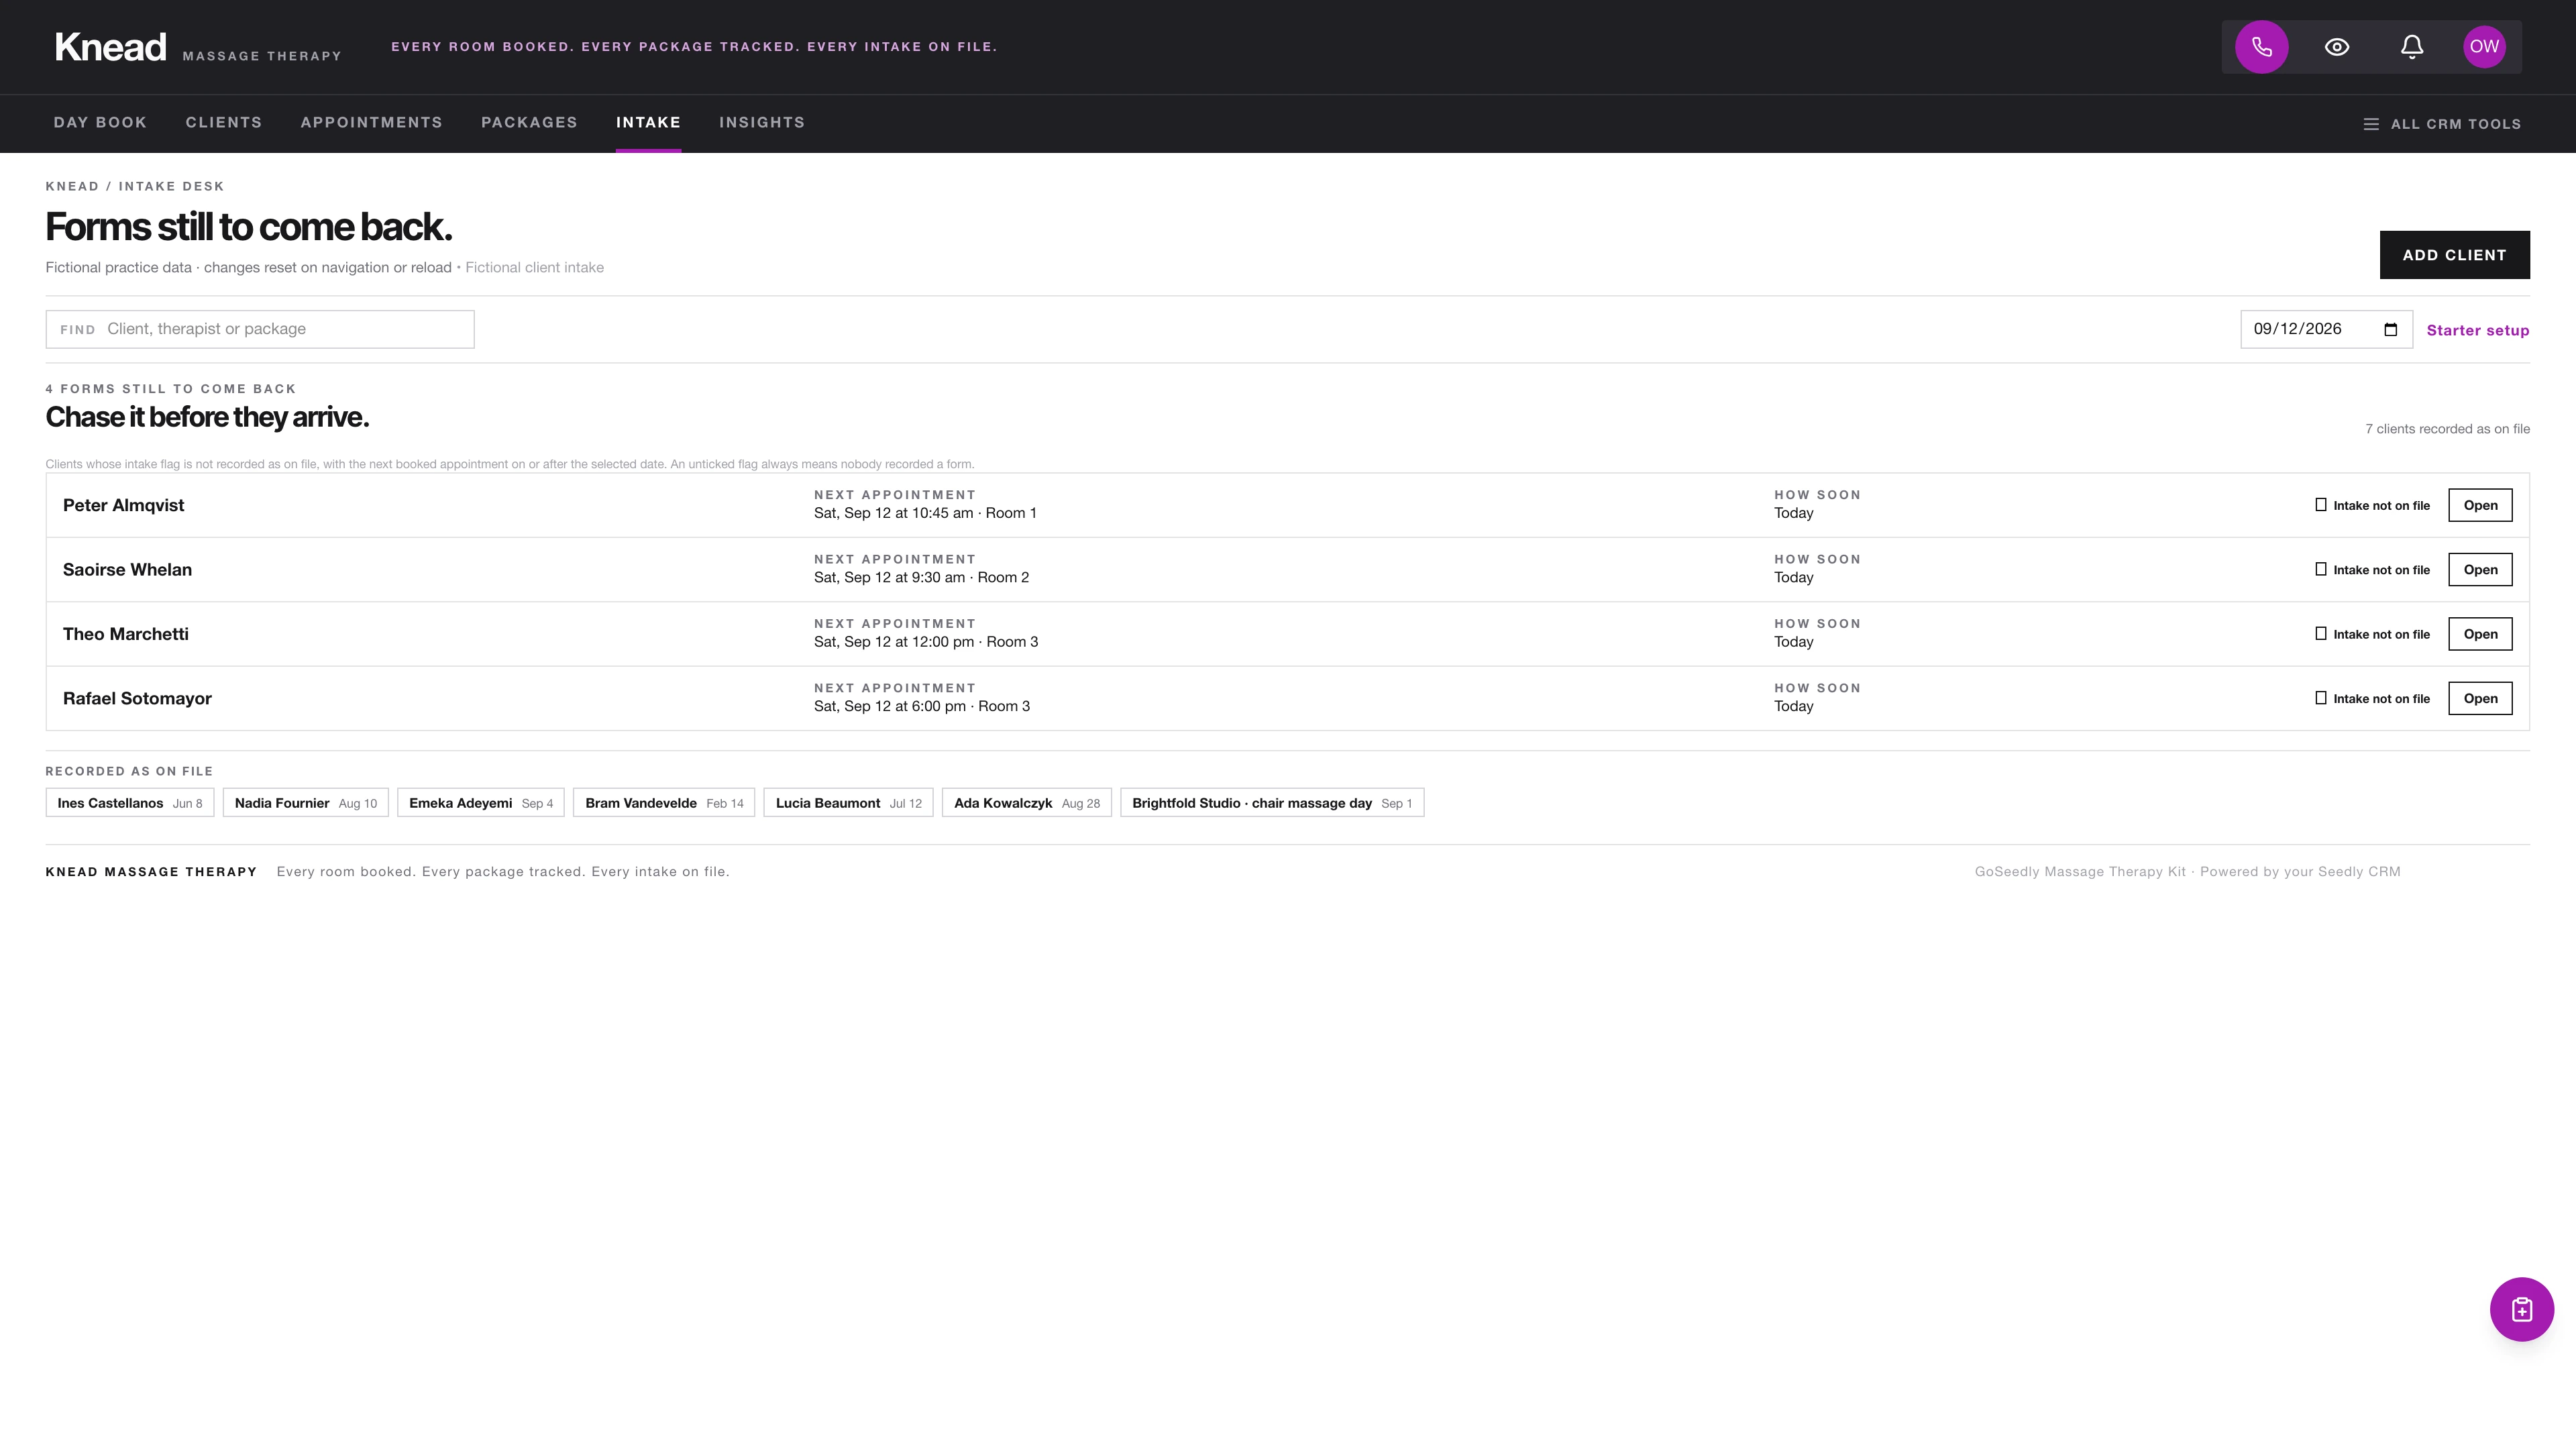Select the Ines Castellanos on-file chip
The image size is (2576, 1449).
pos(130,803)
